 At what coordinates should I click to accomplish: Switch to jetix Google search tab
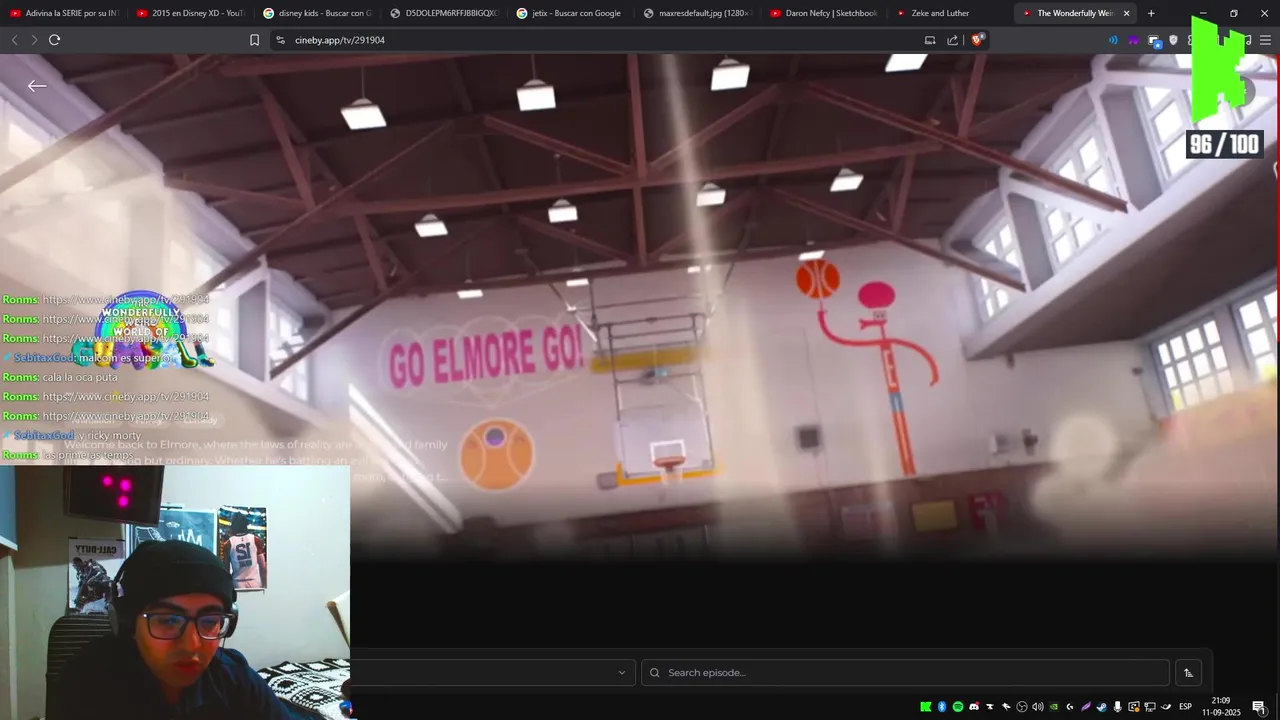[x=570, y=13]
